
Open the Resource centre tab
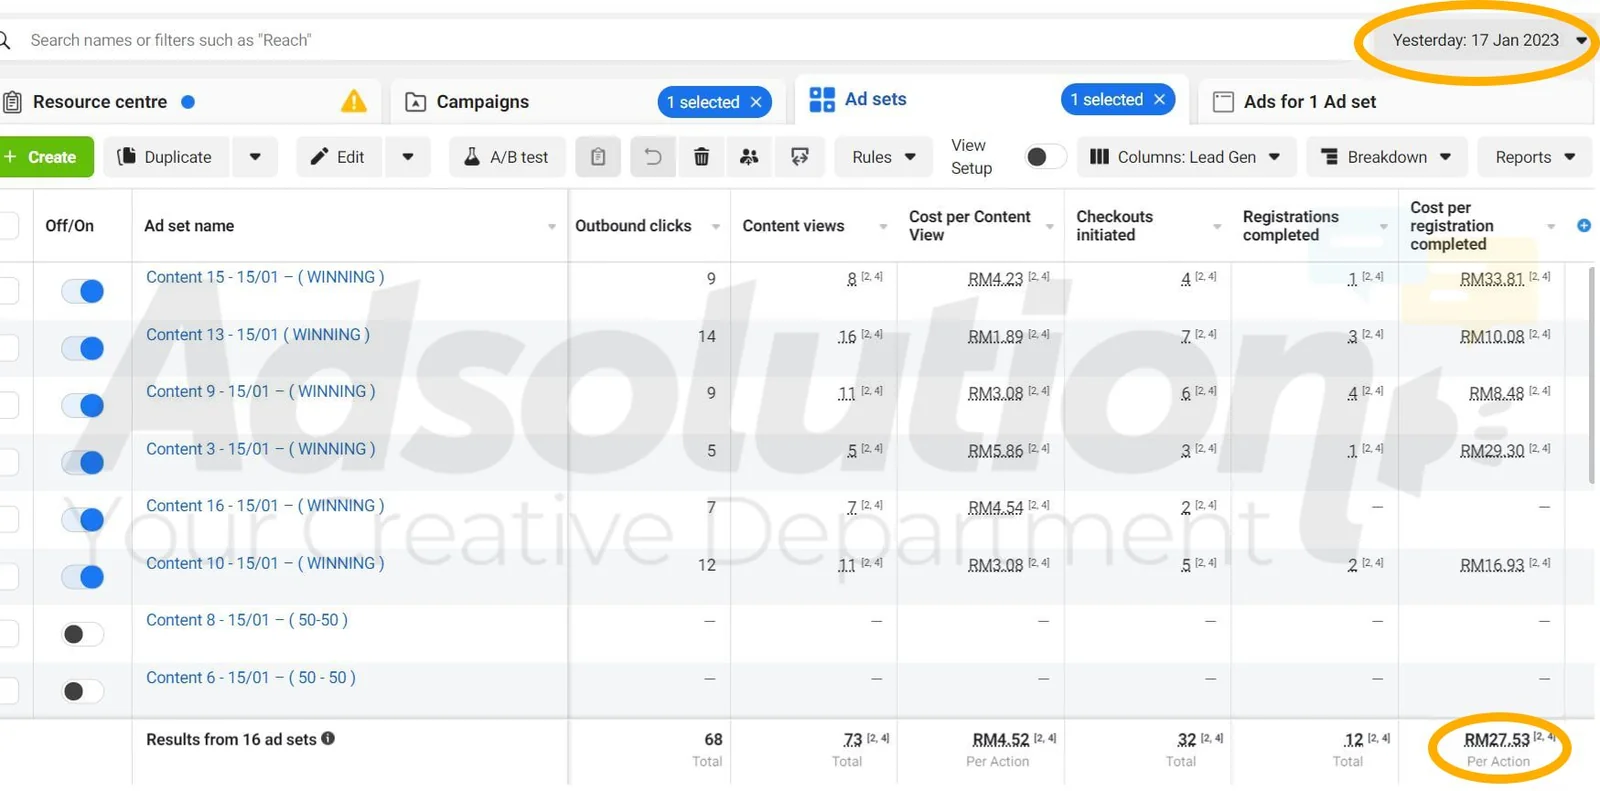(x=99, y=102)
